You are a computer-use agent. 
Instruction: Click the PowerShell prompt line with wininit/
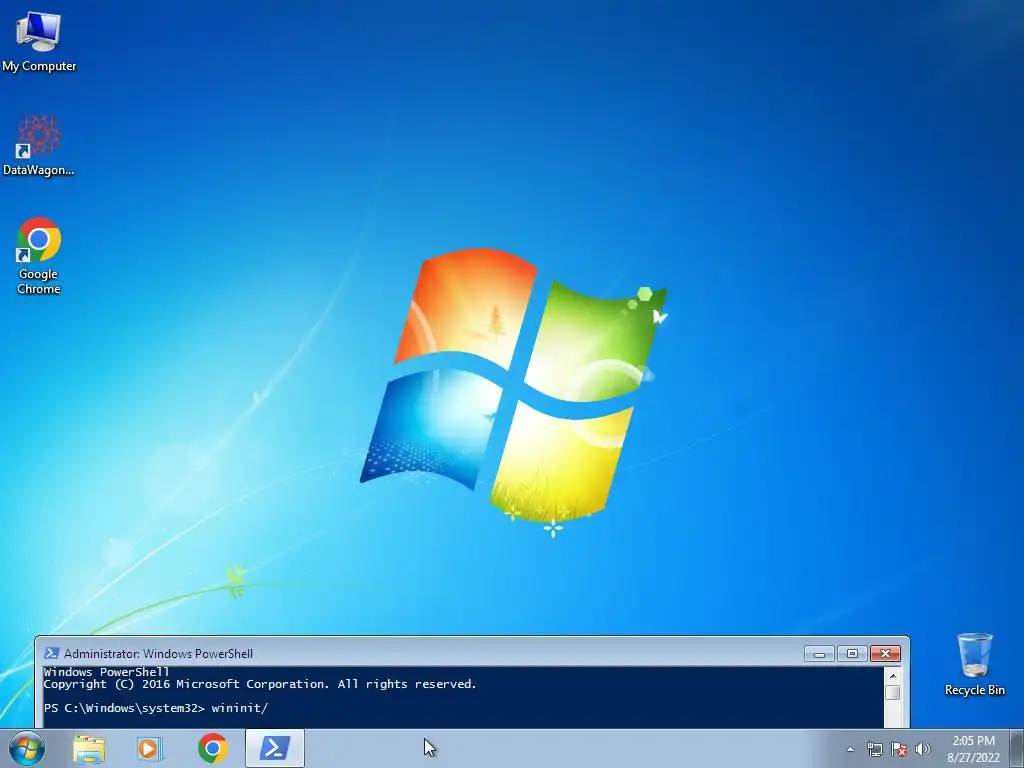click(x=156, y=708)
